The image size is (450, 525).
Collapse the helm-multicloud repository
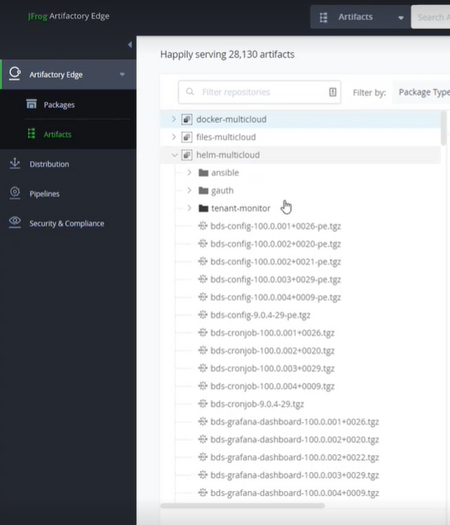click(174, 155)
